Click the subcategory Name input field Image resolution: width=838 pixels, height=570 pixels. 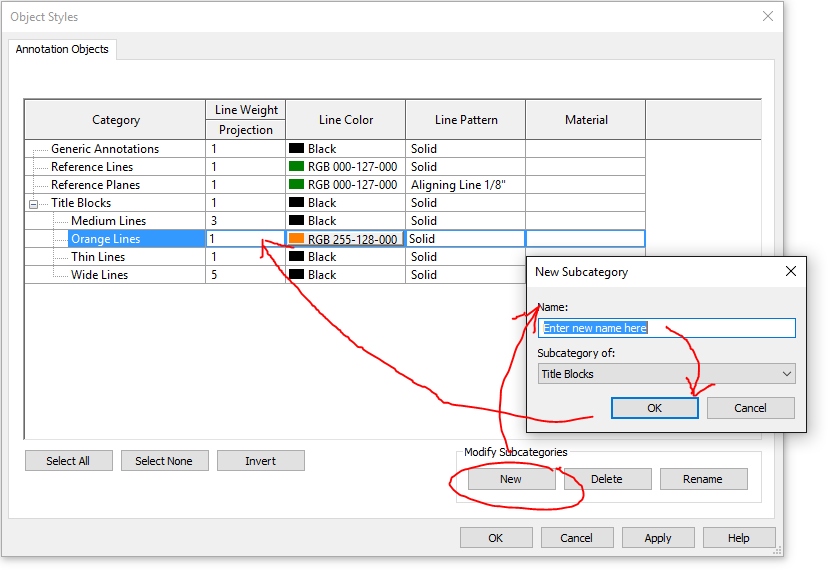666,328
